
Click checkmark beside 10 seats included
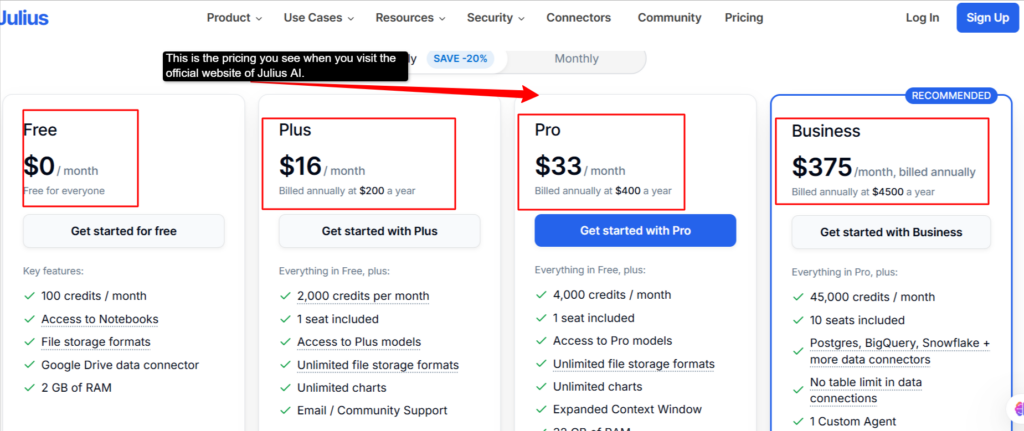(x=798, y=321)
